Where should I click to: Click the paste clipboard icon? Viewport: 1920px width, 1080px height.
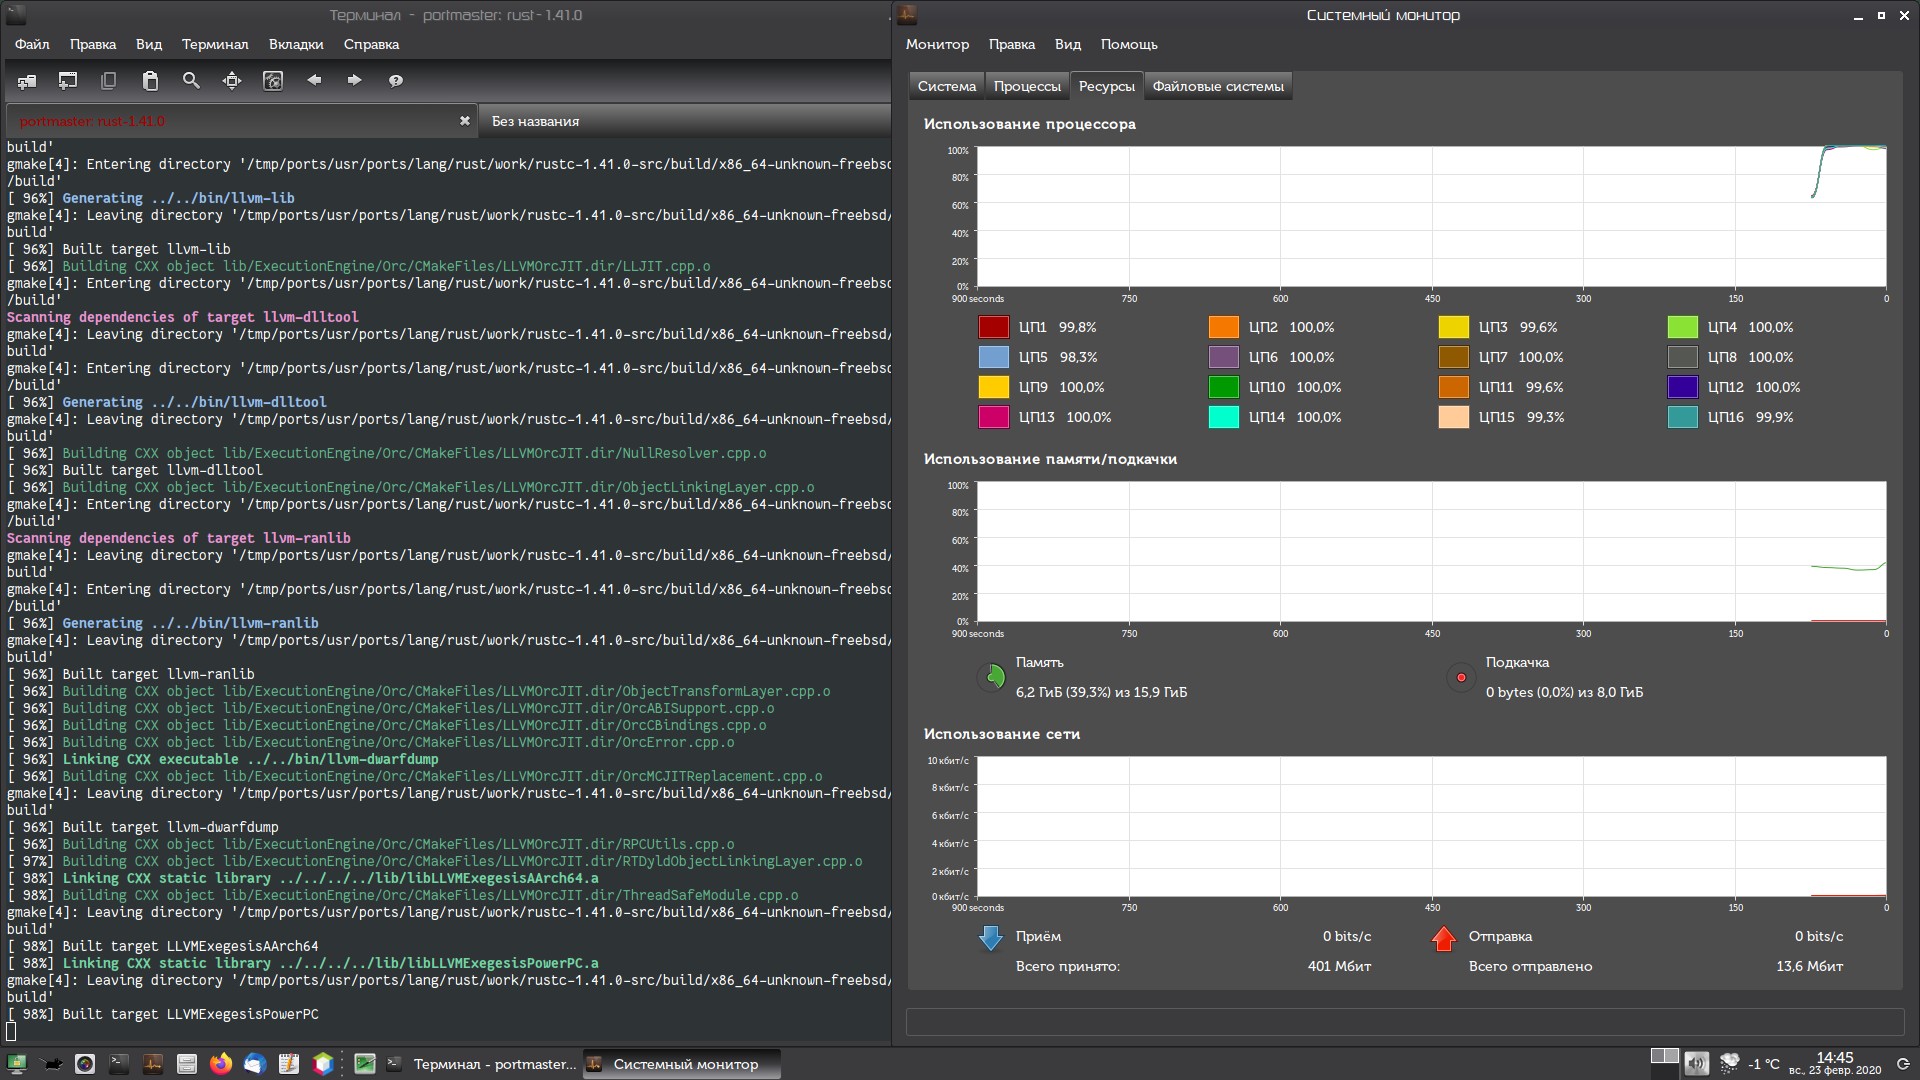(x=150, y=81)
